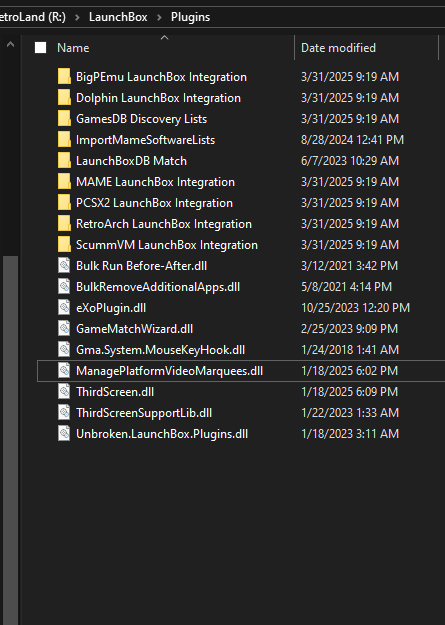Click Plugins in the address bar
This screenshot has width=445, height=625.
(191, 17)
